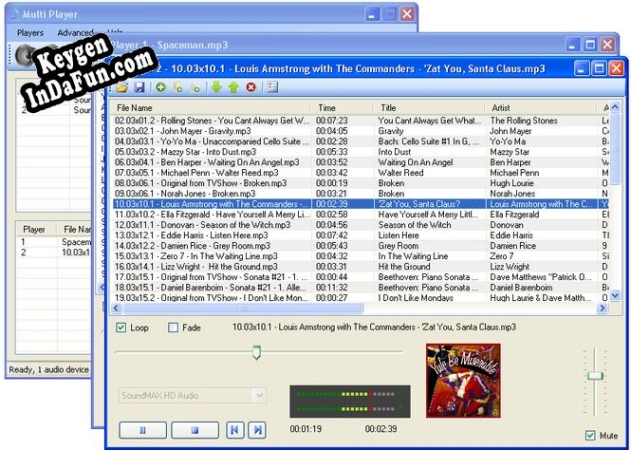Open the Advanced menu in Multi Player

[x=75, y=33]
